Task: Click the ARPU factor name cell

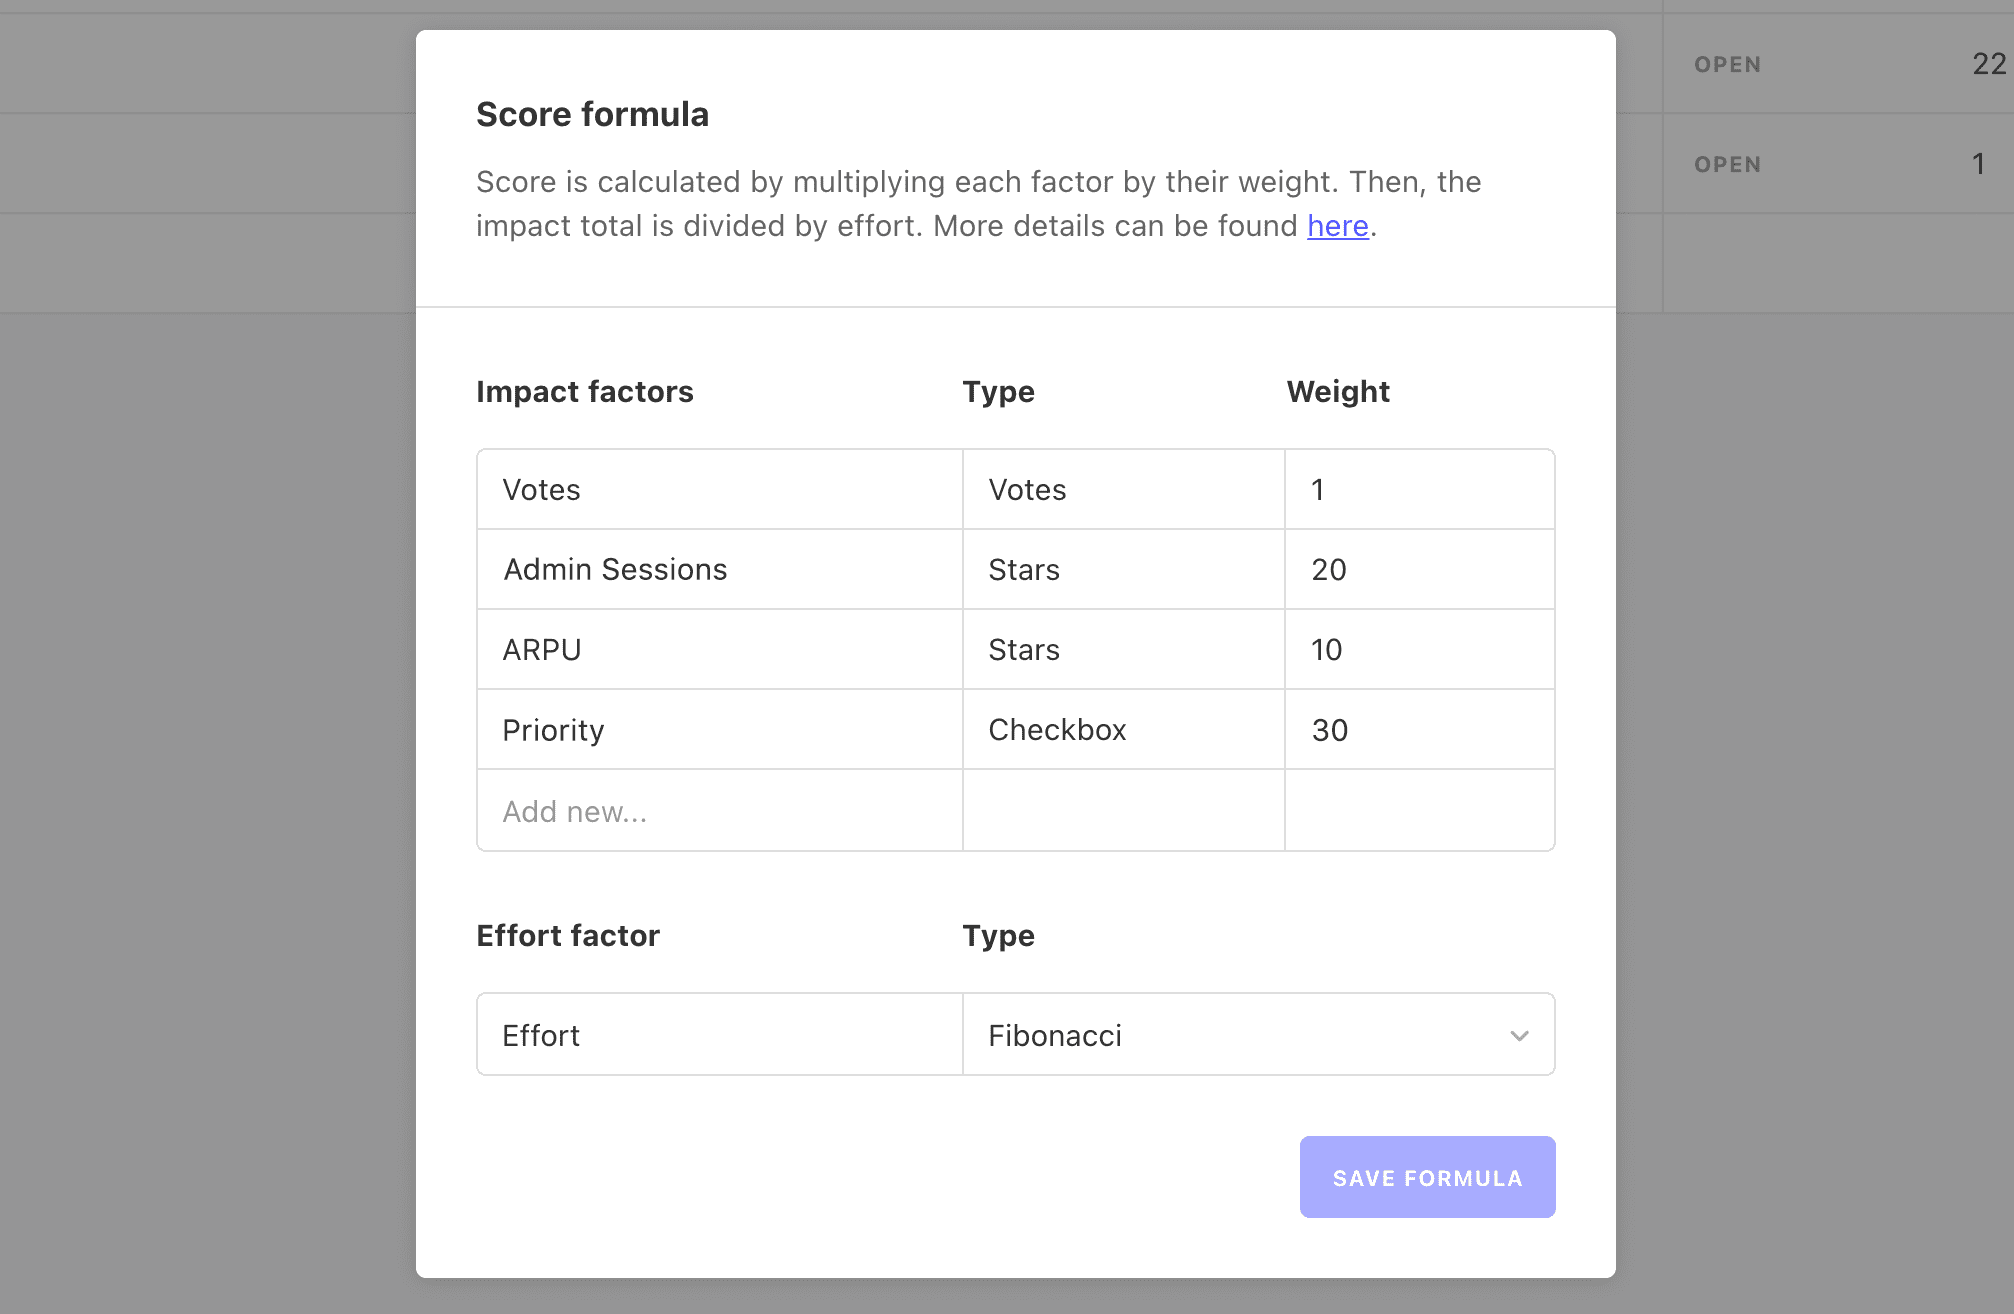Action: tap(718, 649)
